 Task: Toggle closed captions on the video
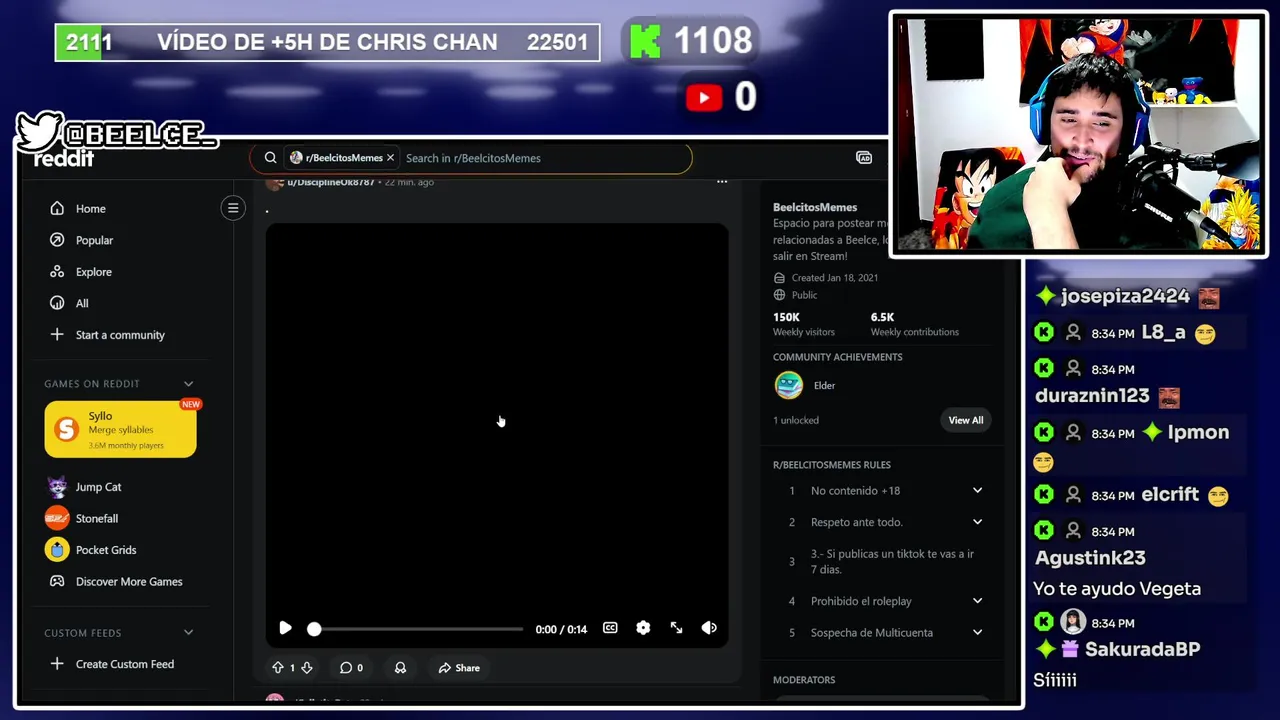tap(610, 628)
